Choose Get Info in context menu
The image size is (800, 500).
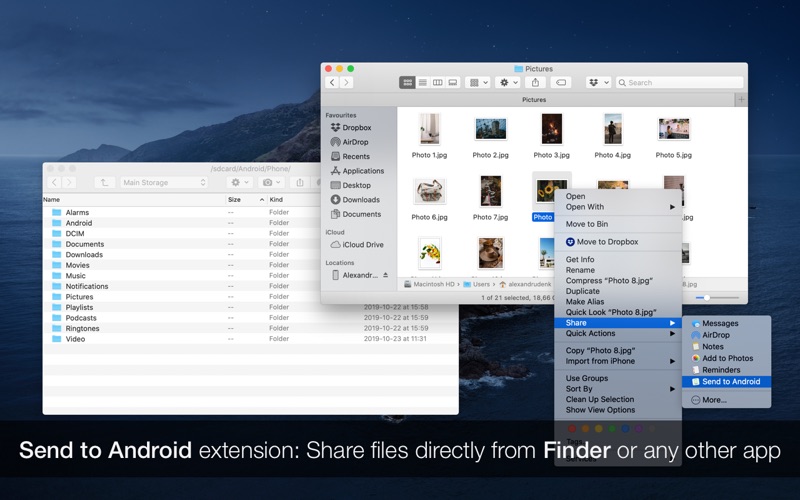[x=618, y=259]
